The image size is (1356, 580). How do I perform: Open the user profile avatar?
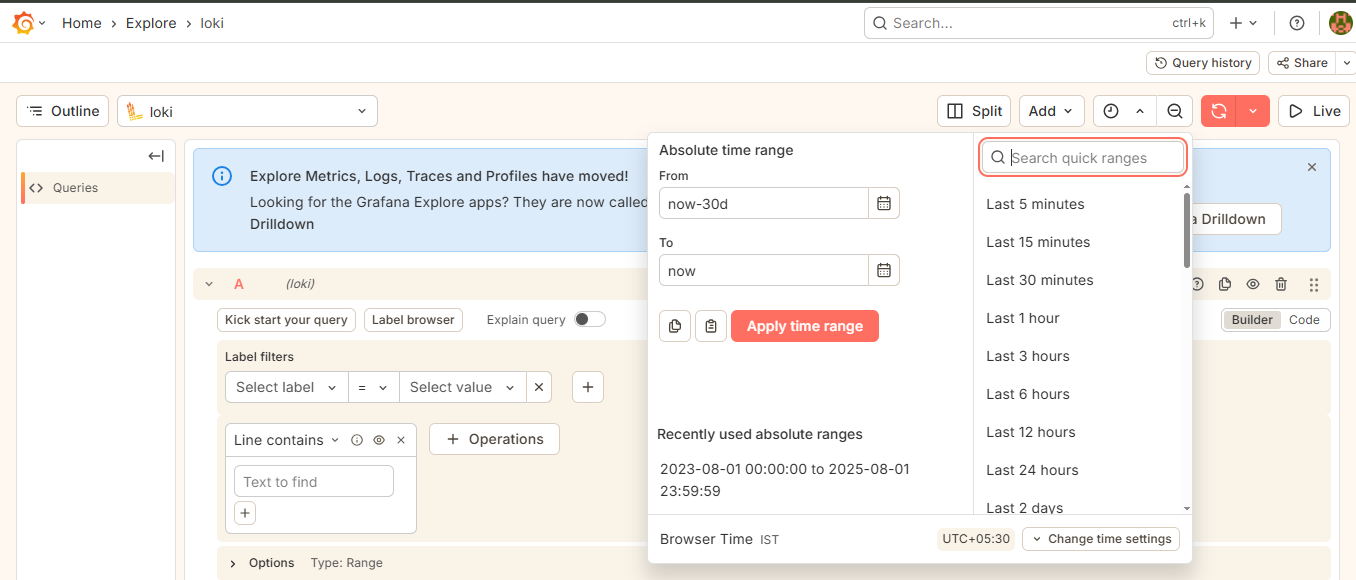pyautogui.click(x=1340, y=23)
